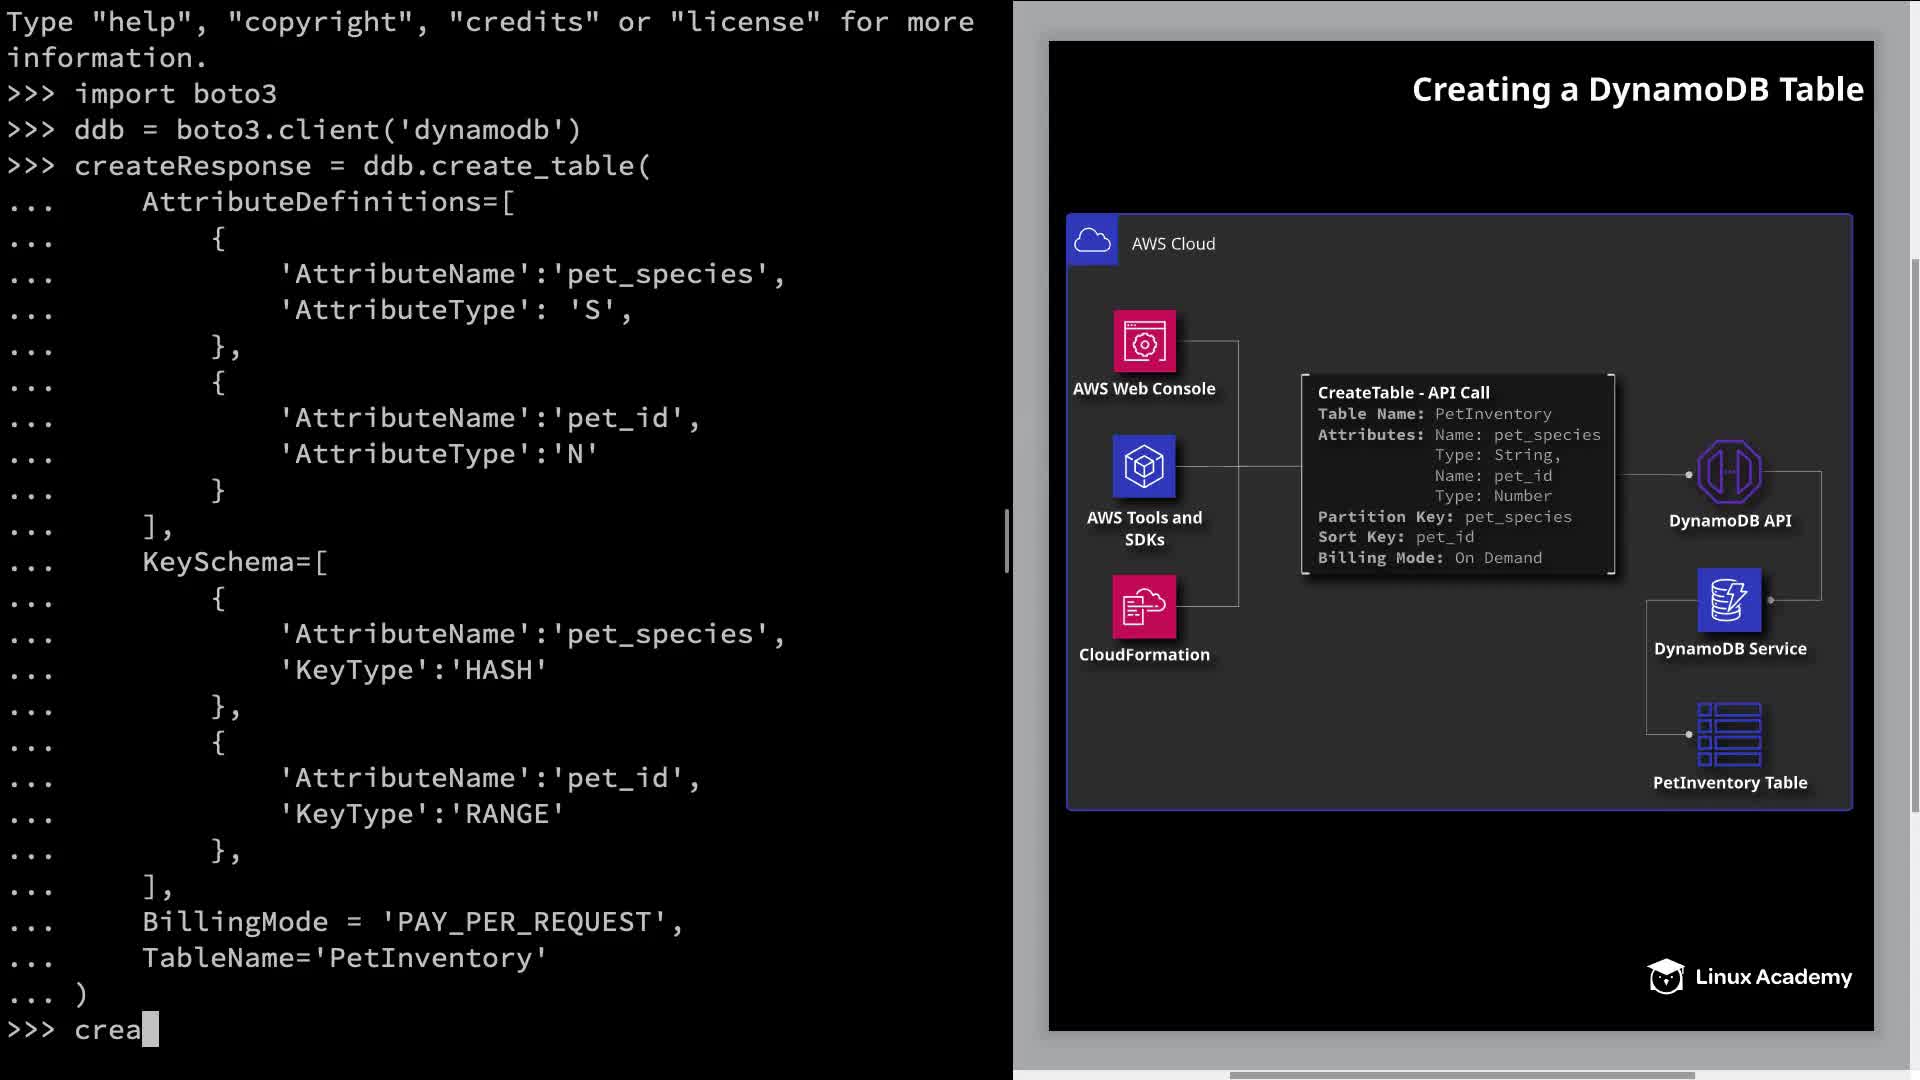
Task: Click the Linux Academy brand text
Action: coord(1773,977)
